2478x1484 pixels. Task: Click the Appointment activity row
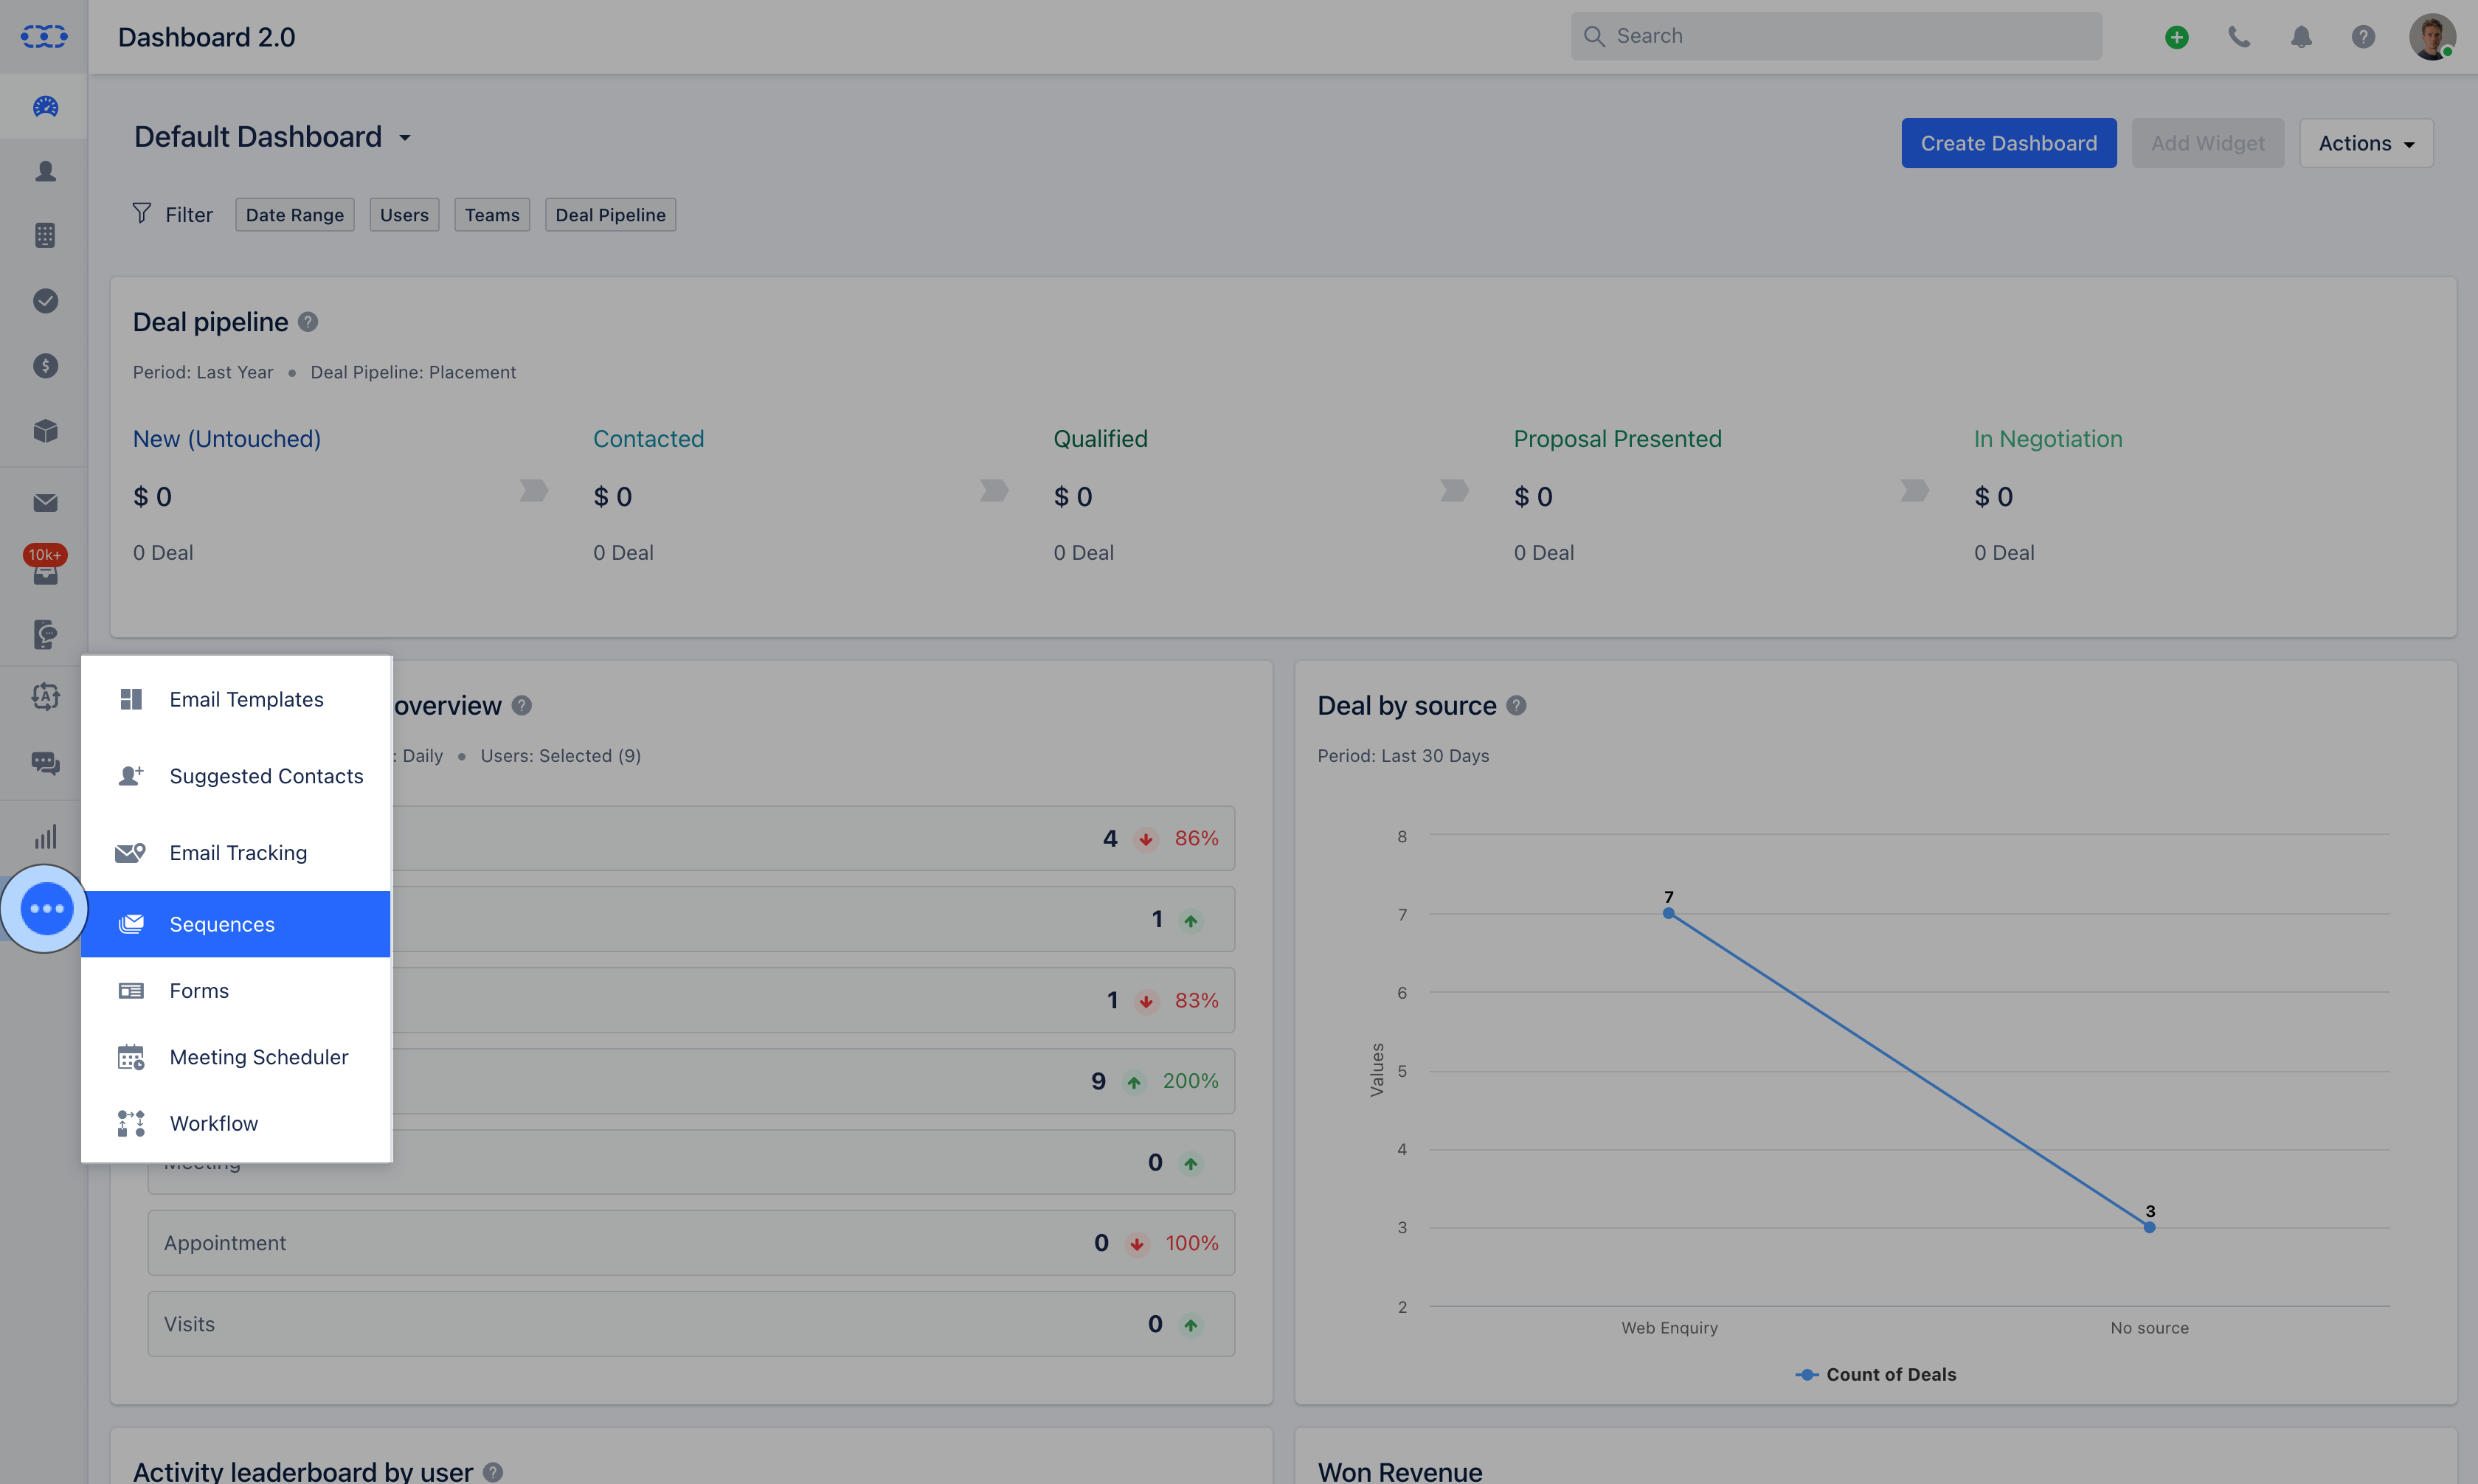pos(691,1243)
